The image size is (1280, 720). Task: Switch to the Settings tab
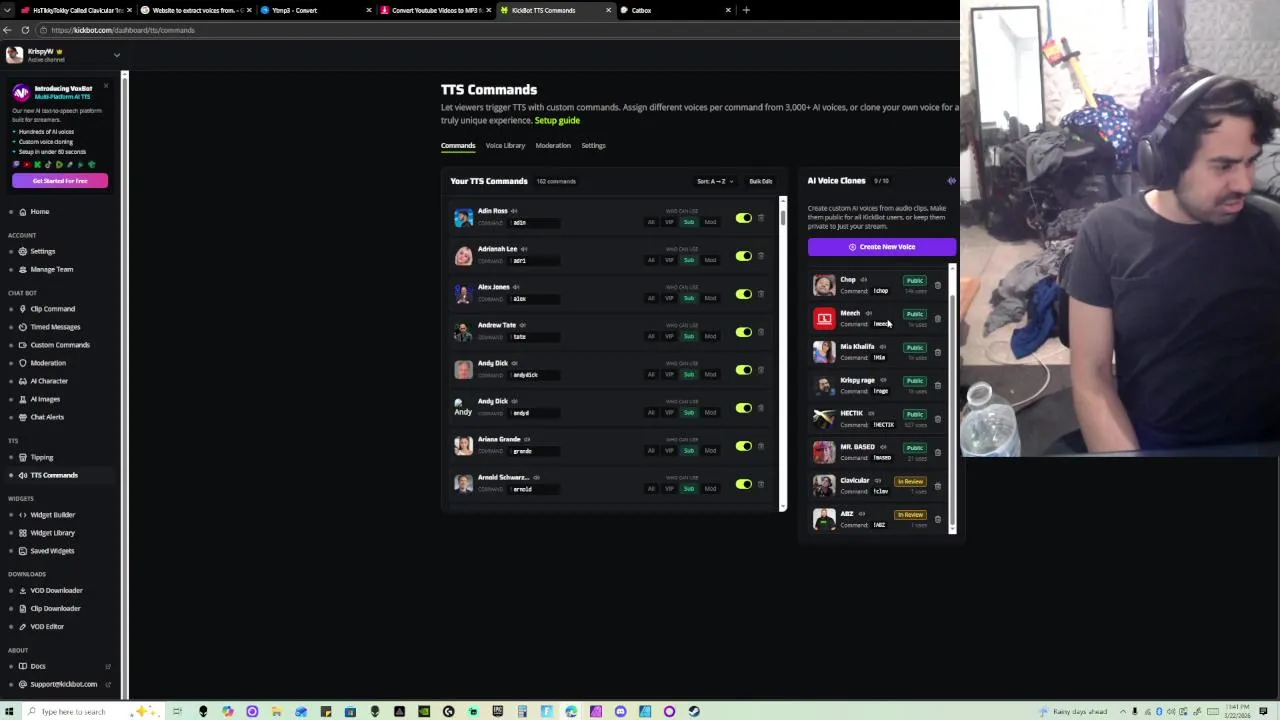click(x=593, y=145)
